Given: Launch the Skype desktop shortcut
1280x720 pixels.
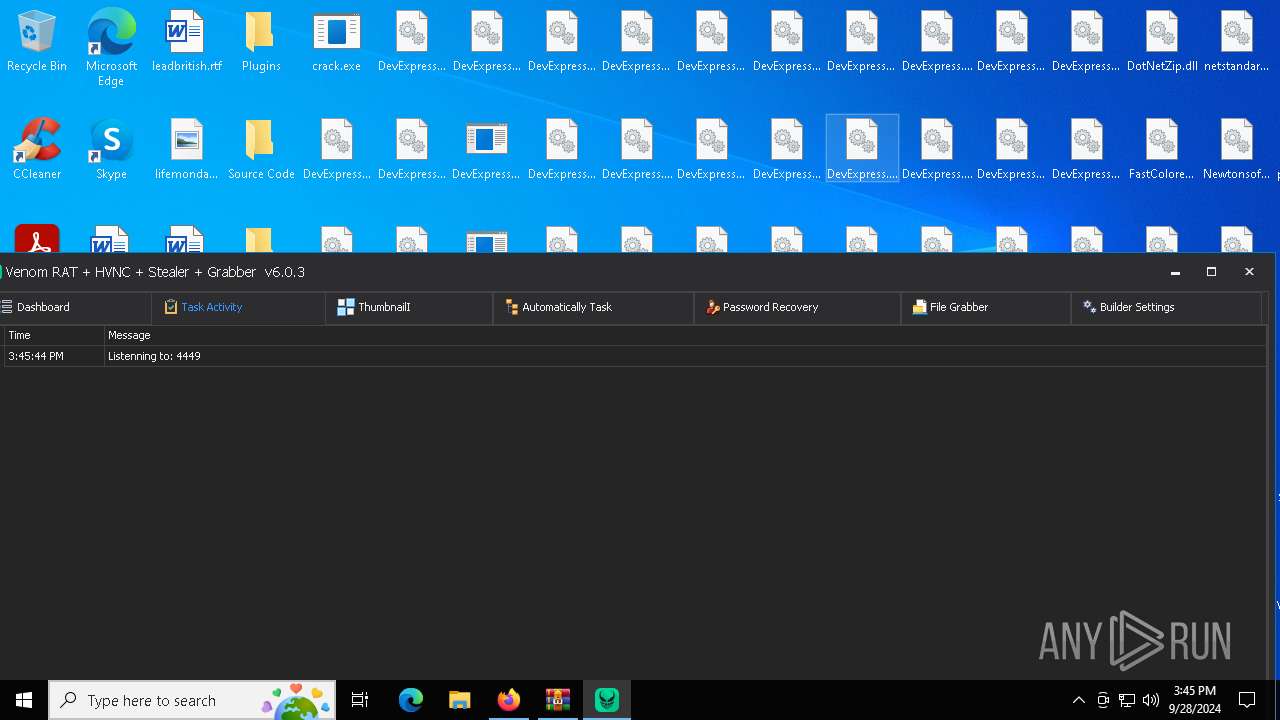Looking at the screenshot, I should 111,150.
